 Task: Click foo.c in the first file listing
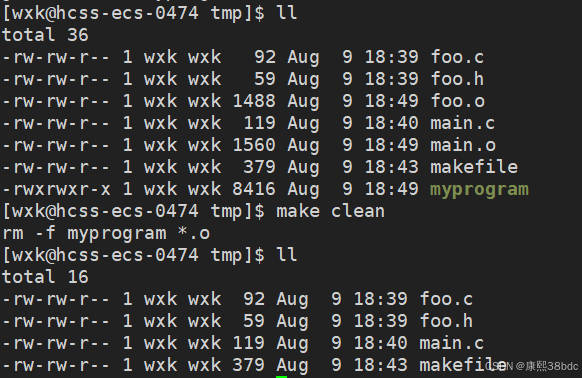click(x=457, y=57)
